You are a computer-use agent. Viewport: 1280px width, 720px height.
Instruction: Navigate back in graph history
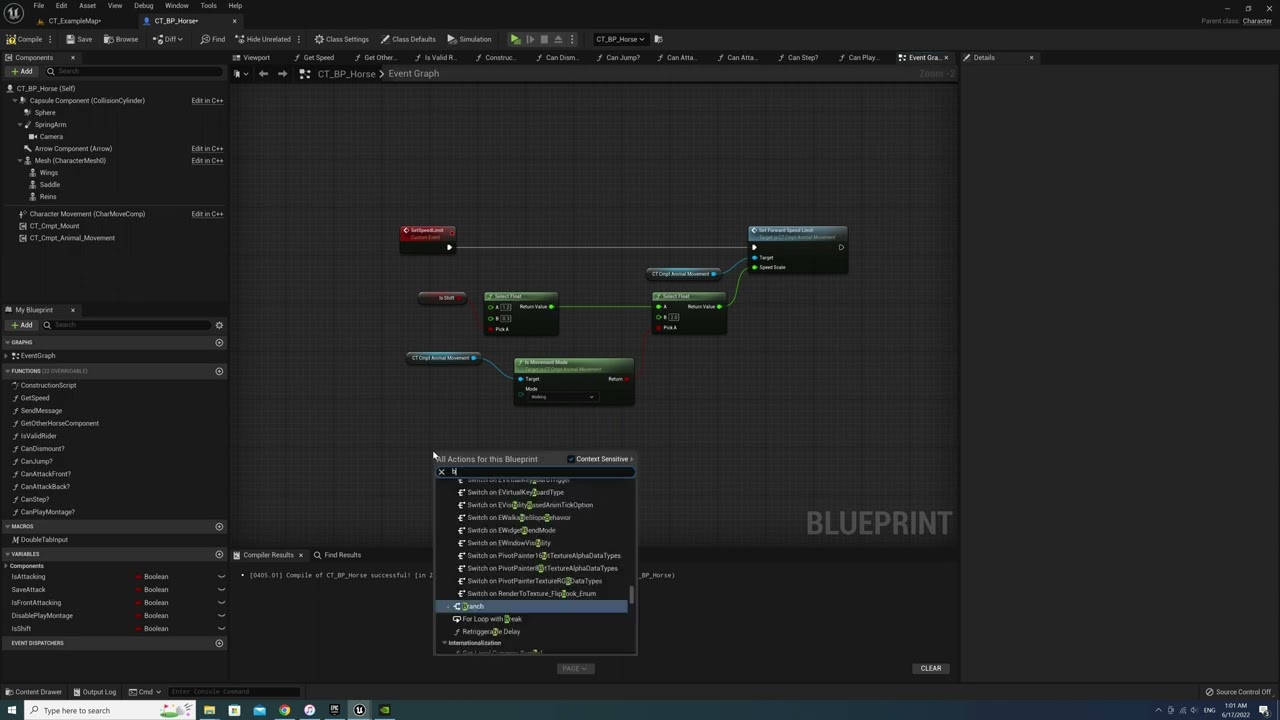[x=263, y=74]
